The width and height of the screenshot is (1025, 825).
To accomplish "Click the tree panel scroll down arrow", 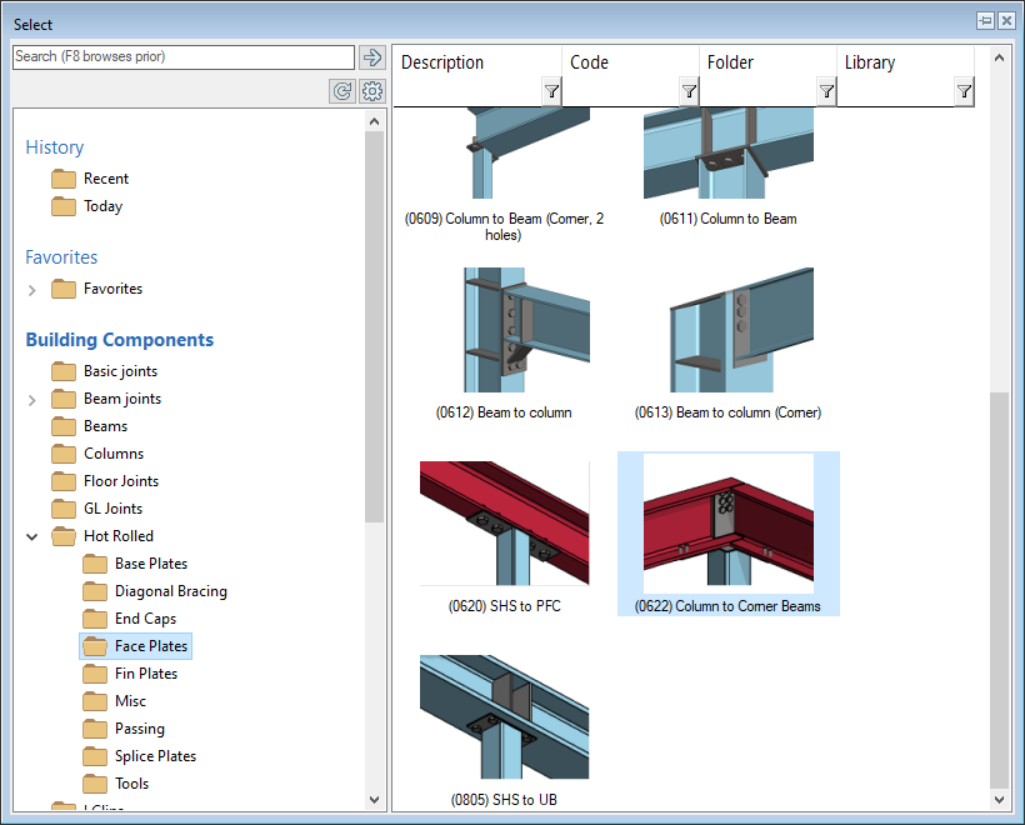I will [x=375, y=800].
